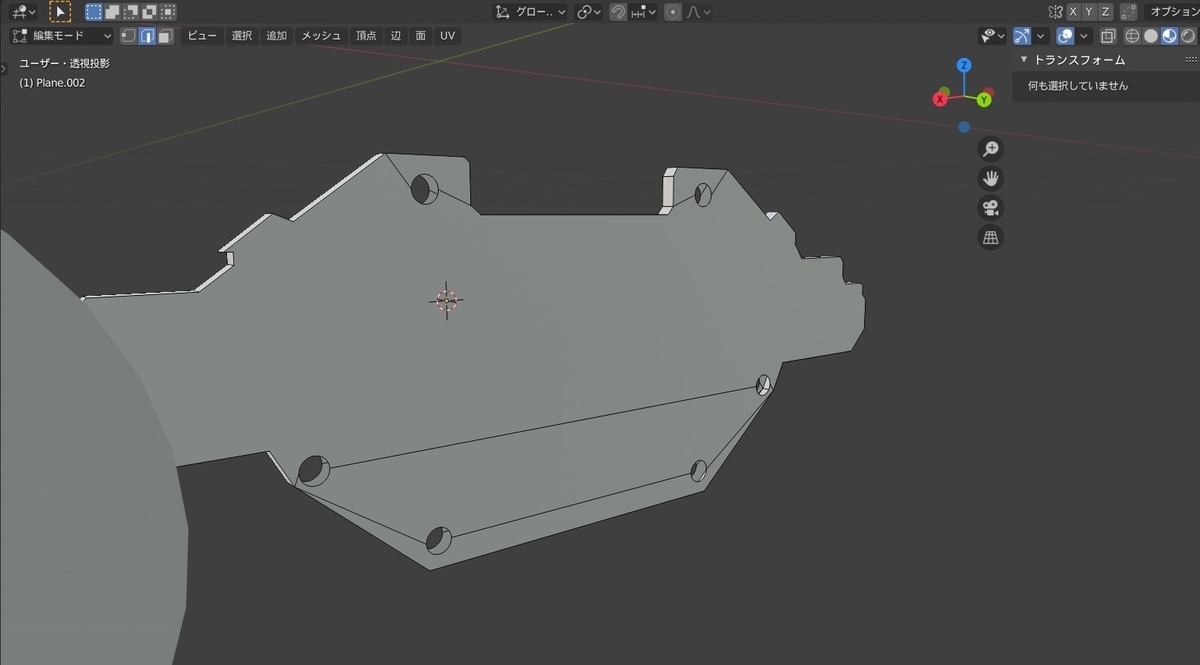Screen dimensions: 1200x665
Task: Toggle snapping magnet icon
Action: pyautogui.click(x=618, y=12)
